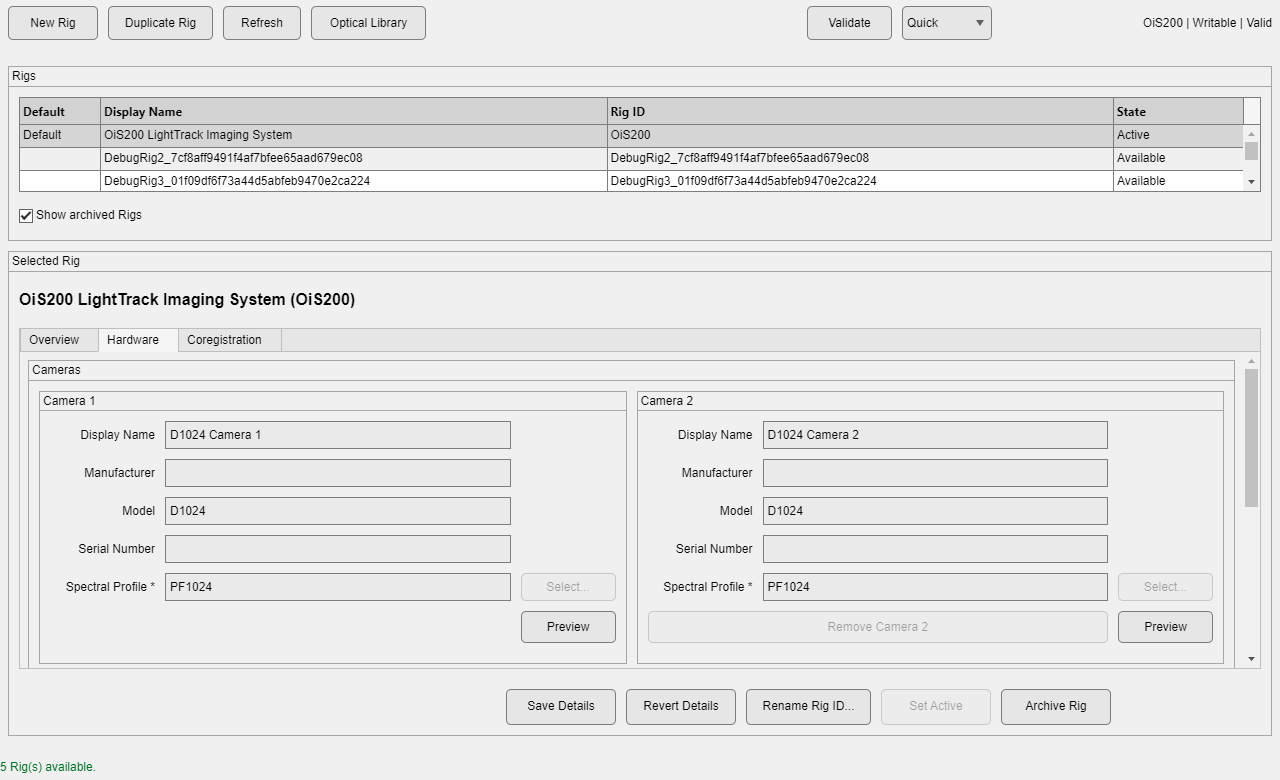Click Camera 1 Spectral Profile field
Image resolution: width=1280 pixels, height=780 pixels.
point(338,587)
